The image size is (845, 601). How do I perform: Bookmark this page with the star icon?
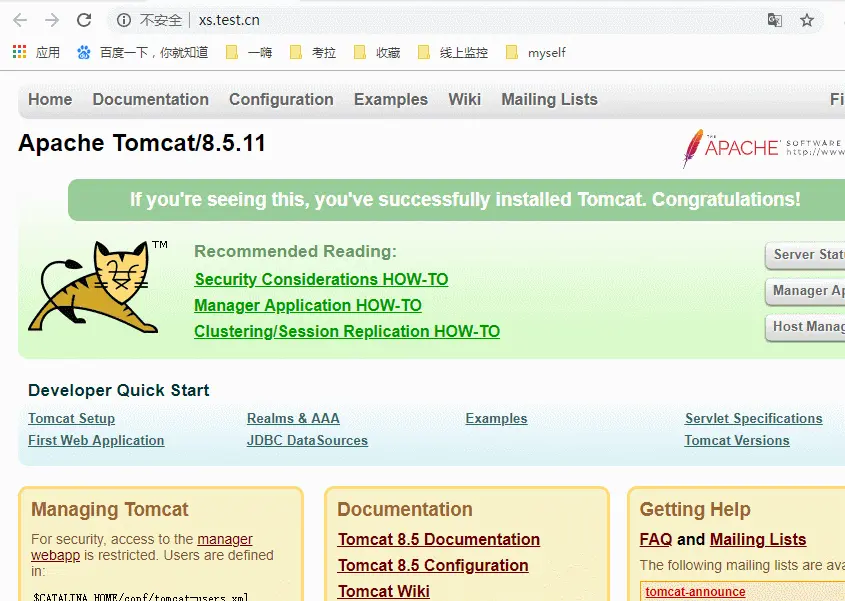[807, 20]
